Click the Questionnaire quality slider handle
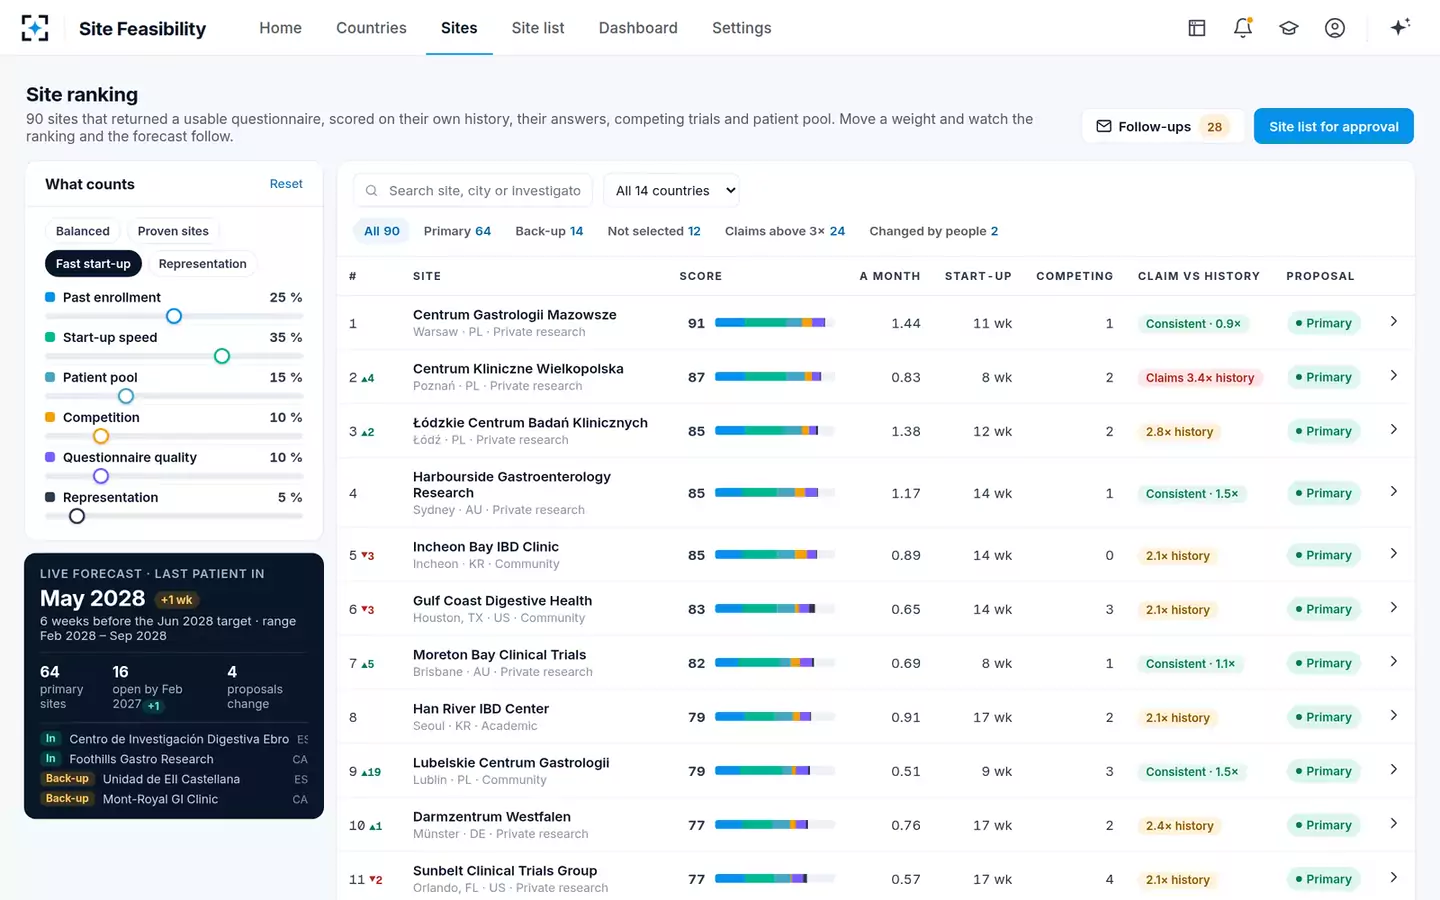Screen dimensions: 1440x900 click(101, 476)
